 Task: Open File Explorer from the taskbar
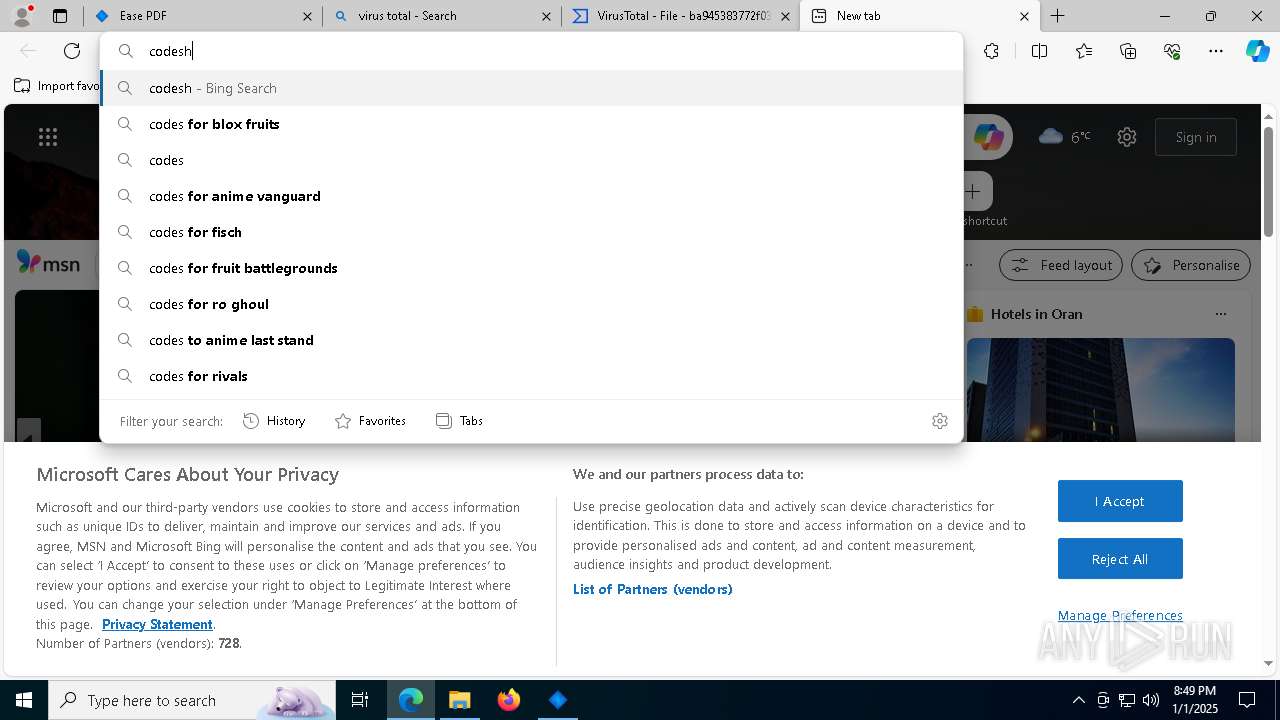459,700
